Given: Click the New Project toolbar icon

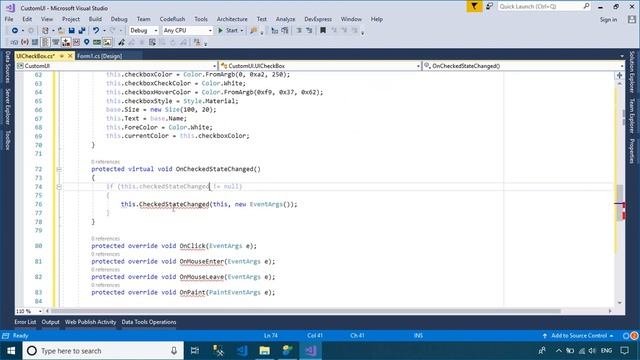Looking at the screenshot, I should coord(45,31).
